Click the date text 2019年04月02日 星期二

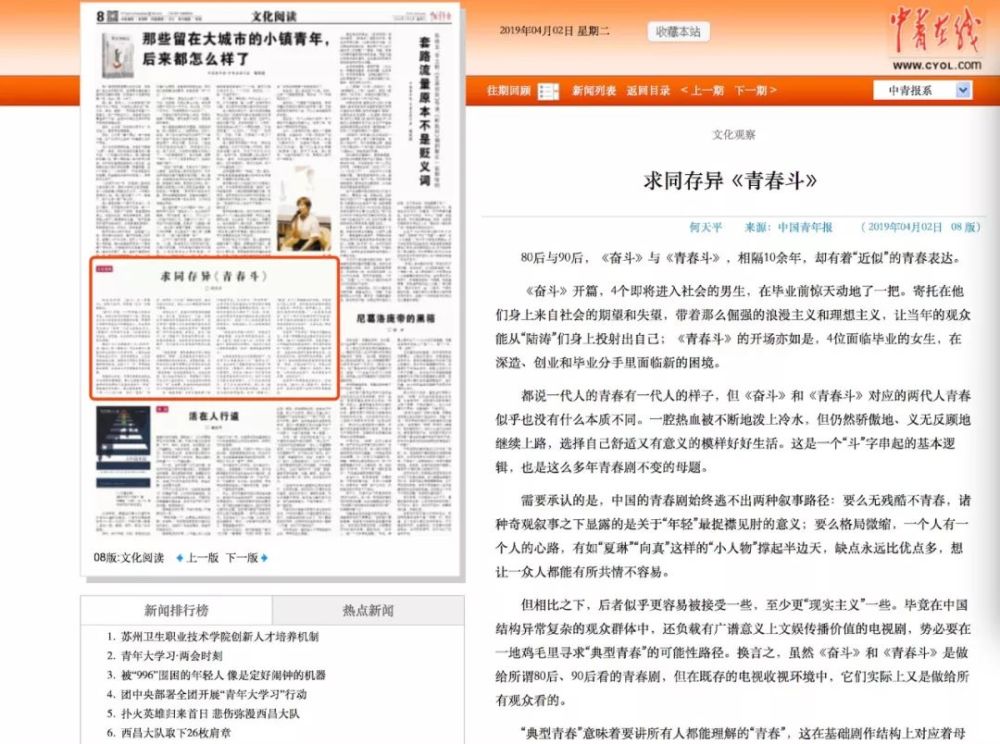[554, 31]
